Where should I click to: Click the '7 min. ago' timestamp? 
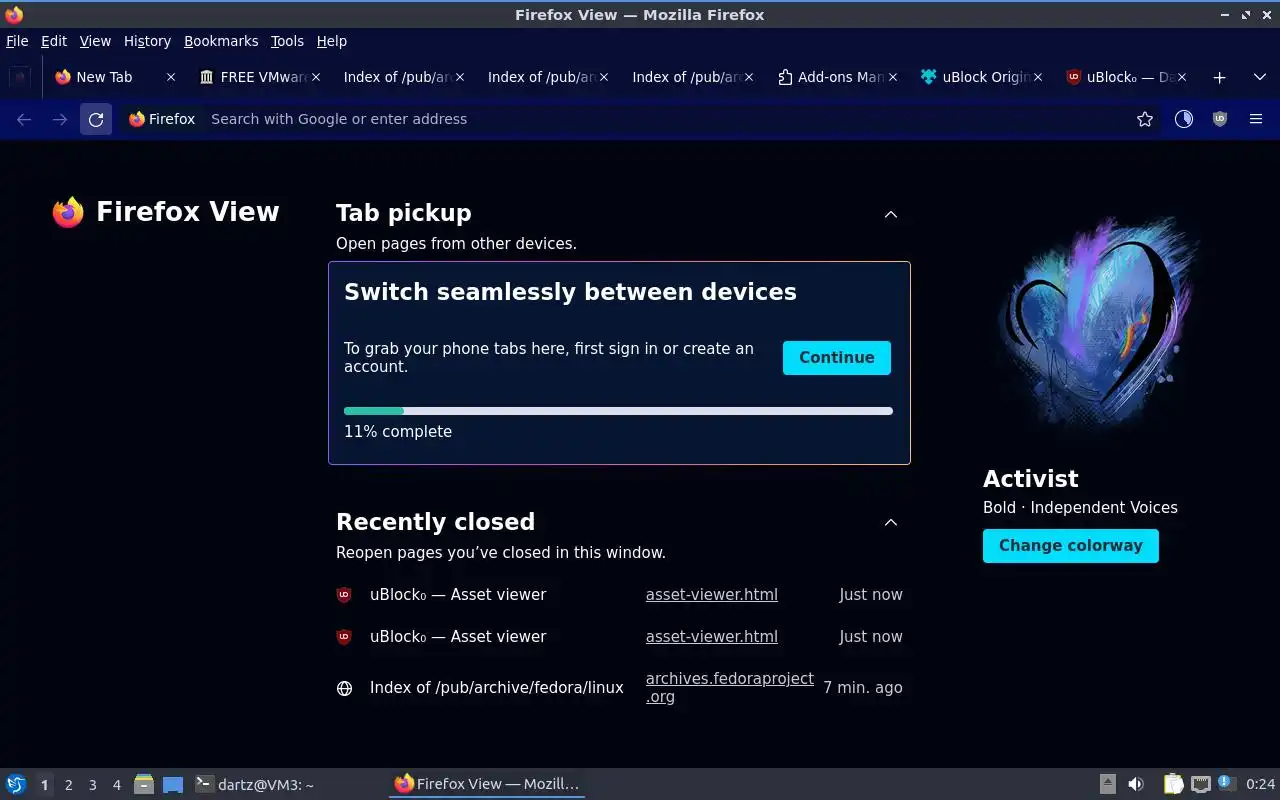coord(863,688)
